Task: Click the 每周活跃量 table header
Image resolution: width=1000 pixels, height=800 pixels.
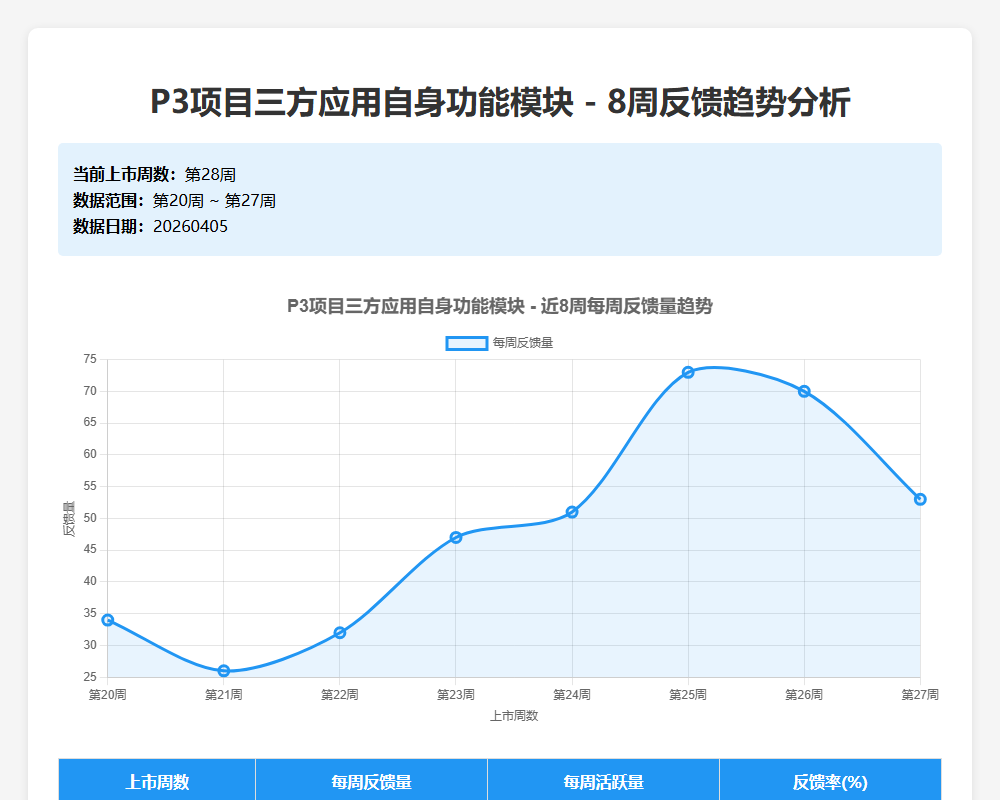Action: (603, 781)
